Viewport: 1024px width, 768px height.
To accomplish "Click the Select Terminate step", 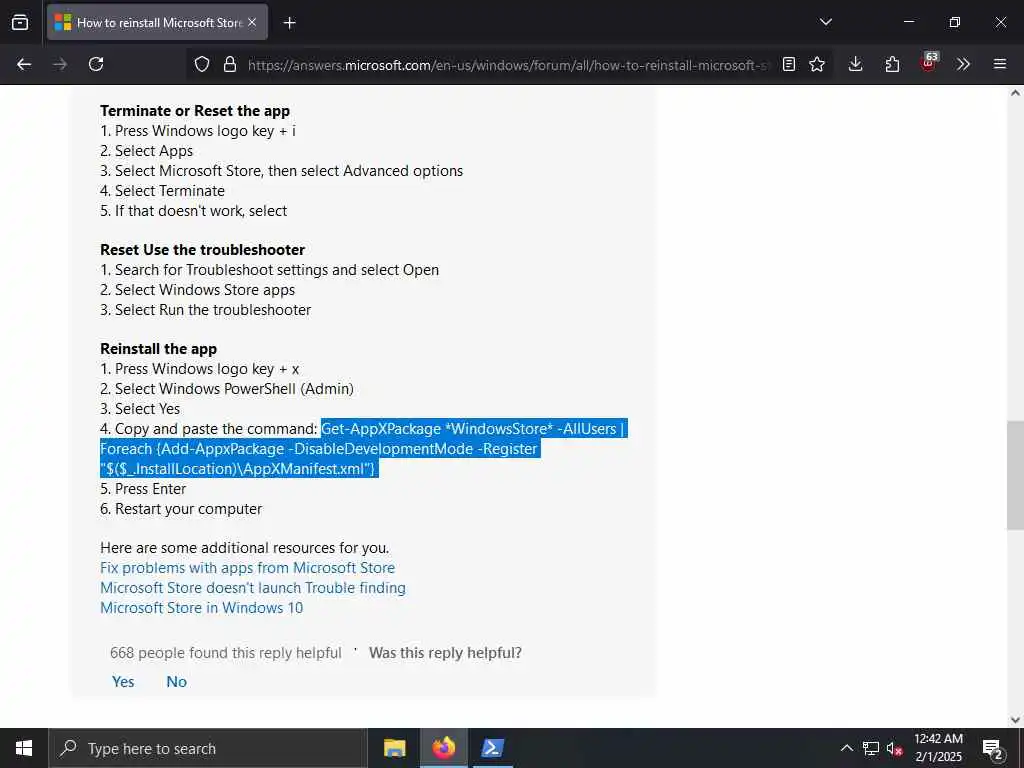I will (162, 191).
